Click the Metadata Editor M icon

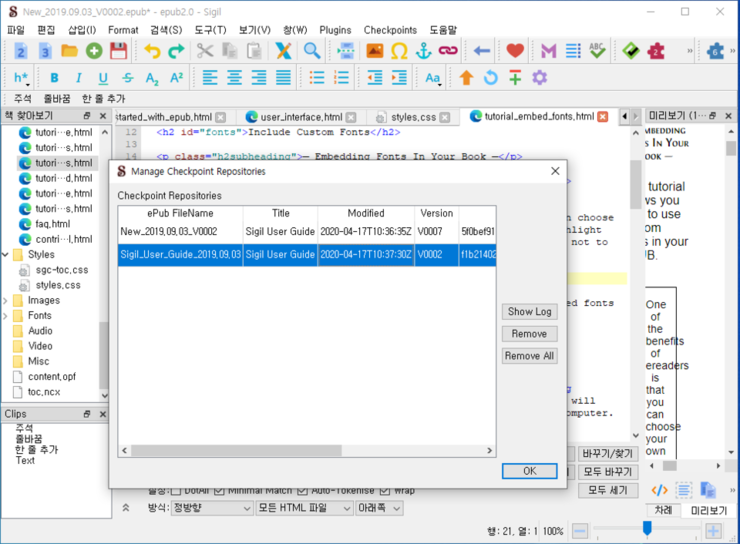548,50
